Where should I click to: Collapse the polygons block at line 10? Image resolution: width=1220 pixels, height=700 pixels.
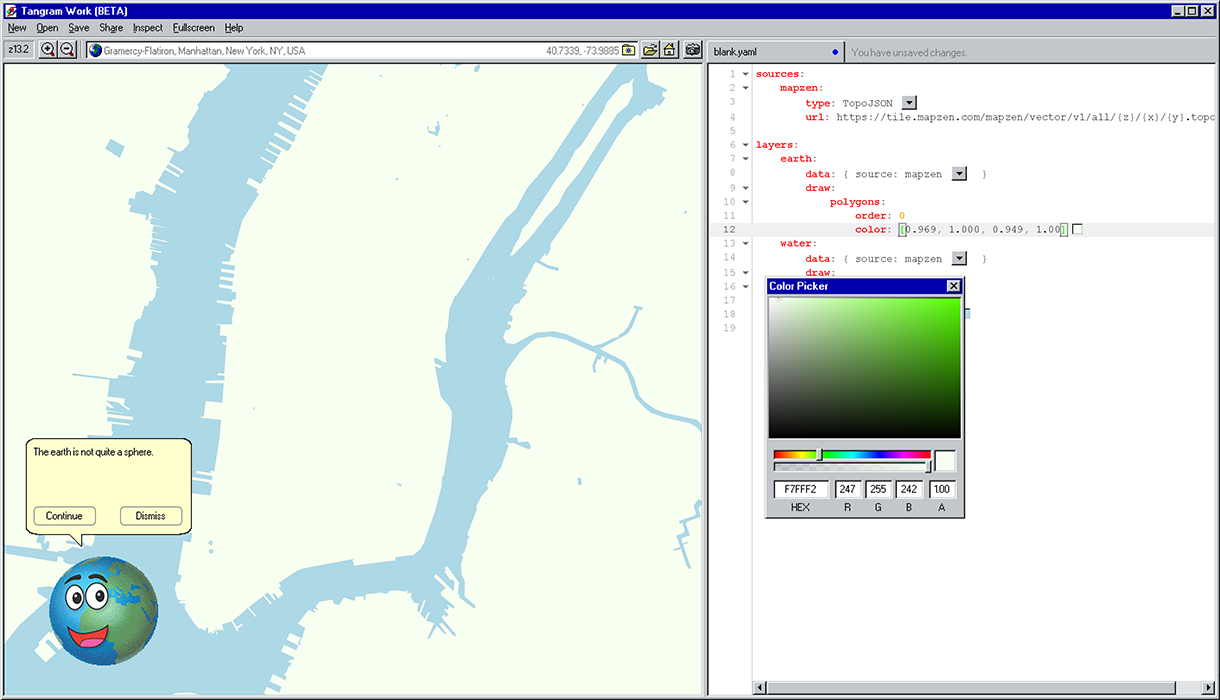745,202
